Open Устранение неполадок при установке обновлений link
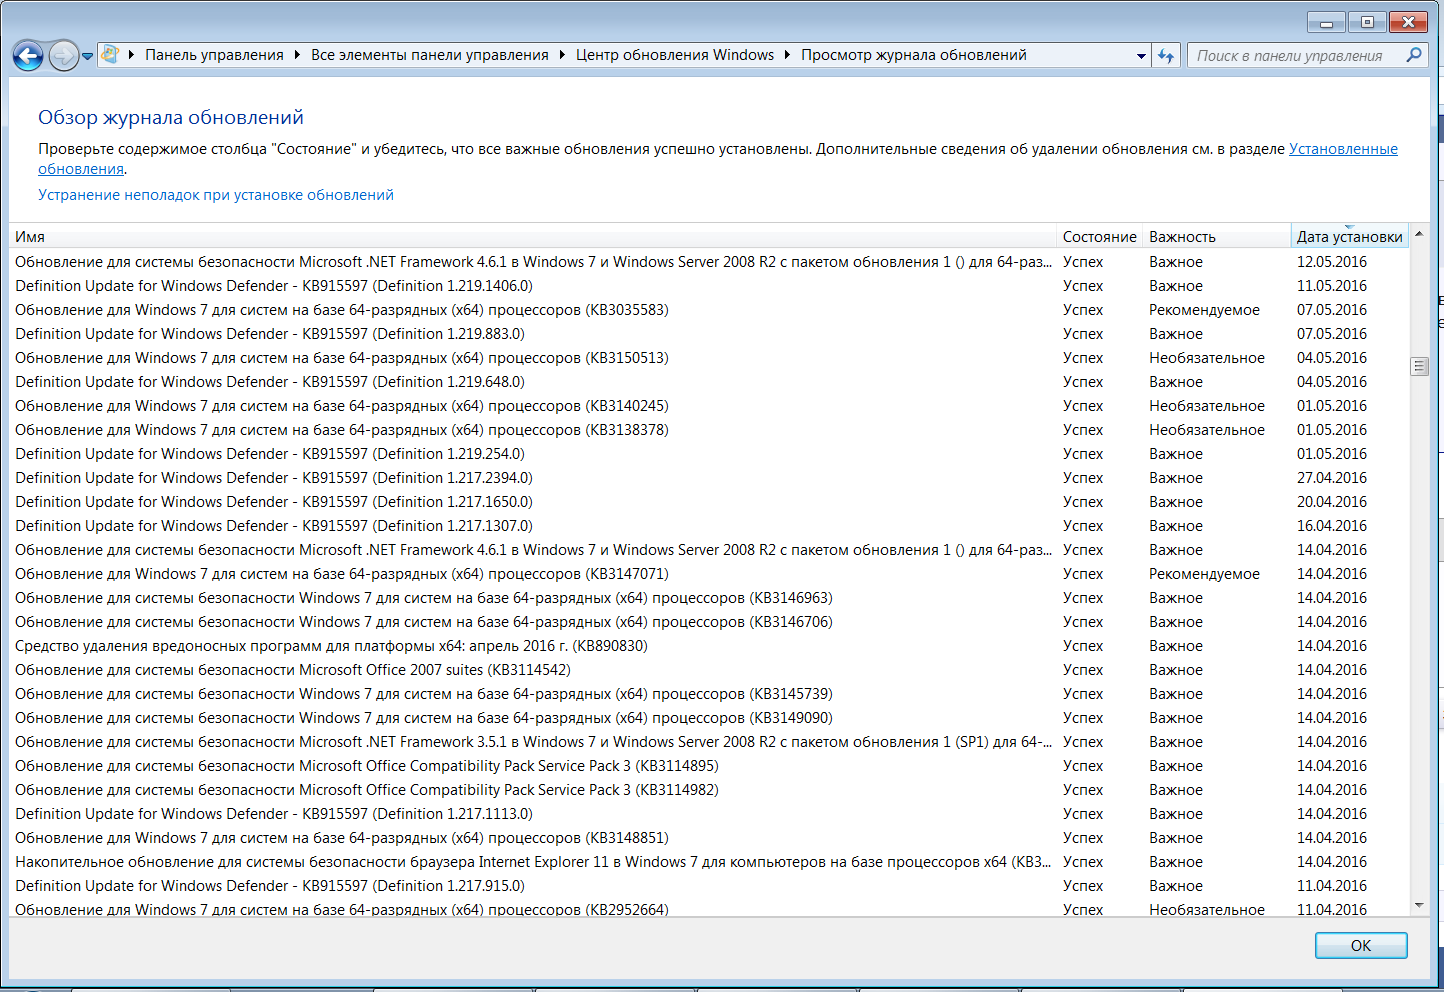Screen dimensions: 1444x992 216,195
